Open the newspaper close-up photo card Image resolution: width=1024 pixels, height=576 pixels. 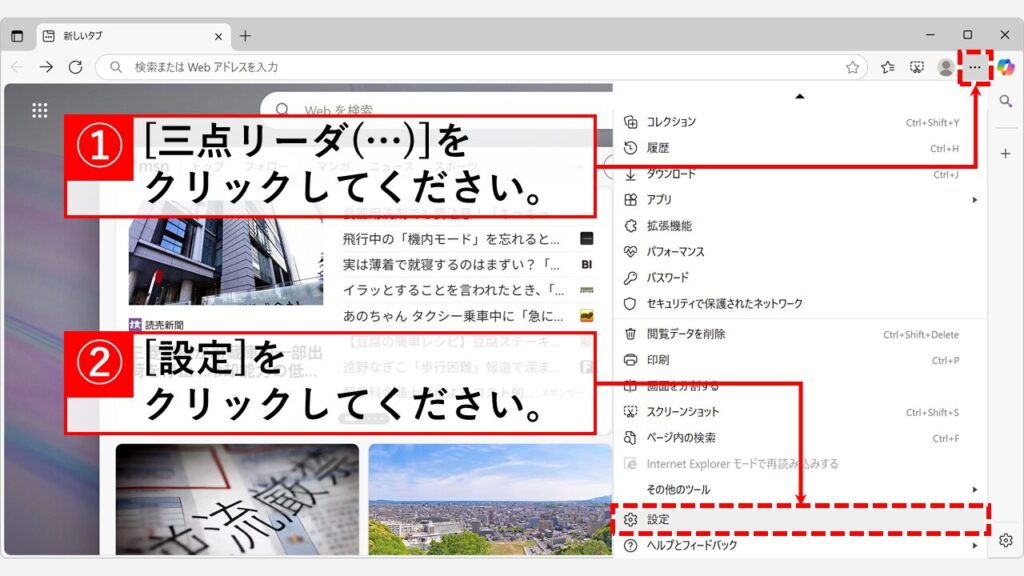237,500
